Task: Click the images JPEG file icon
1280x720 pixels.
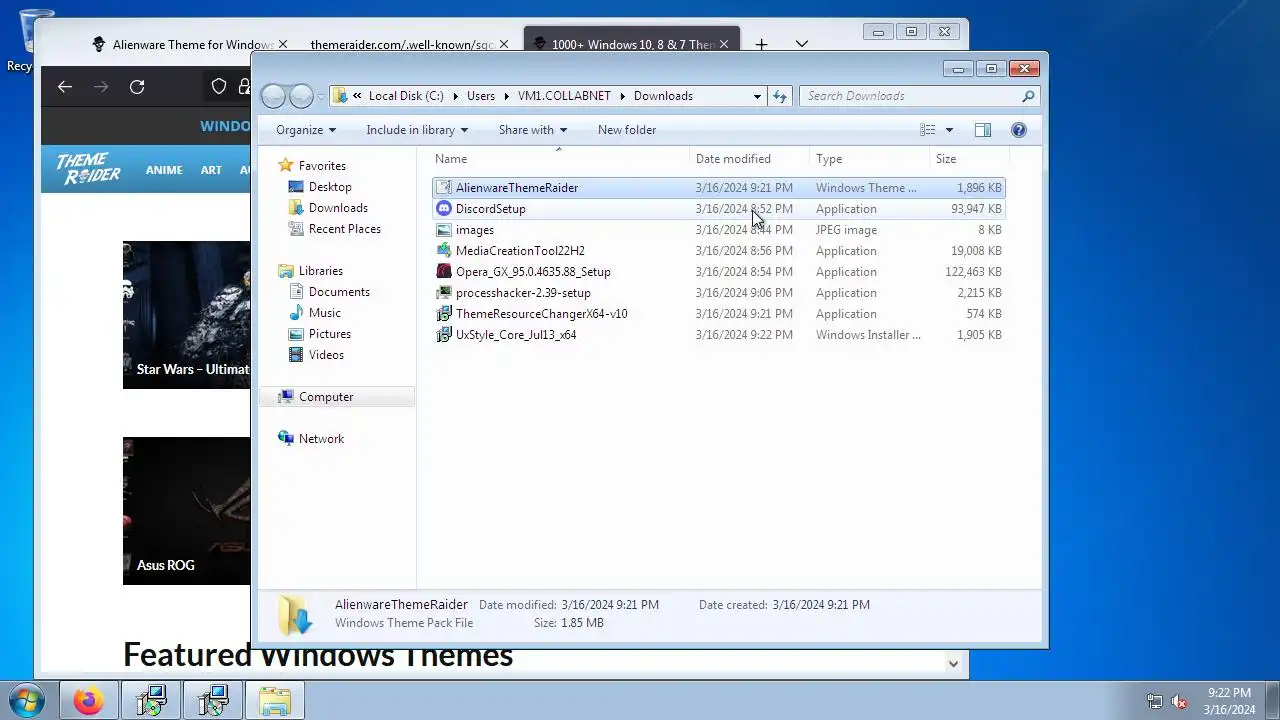Action: (444, 230)
